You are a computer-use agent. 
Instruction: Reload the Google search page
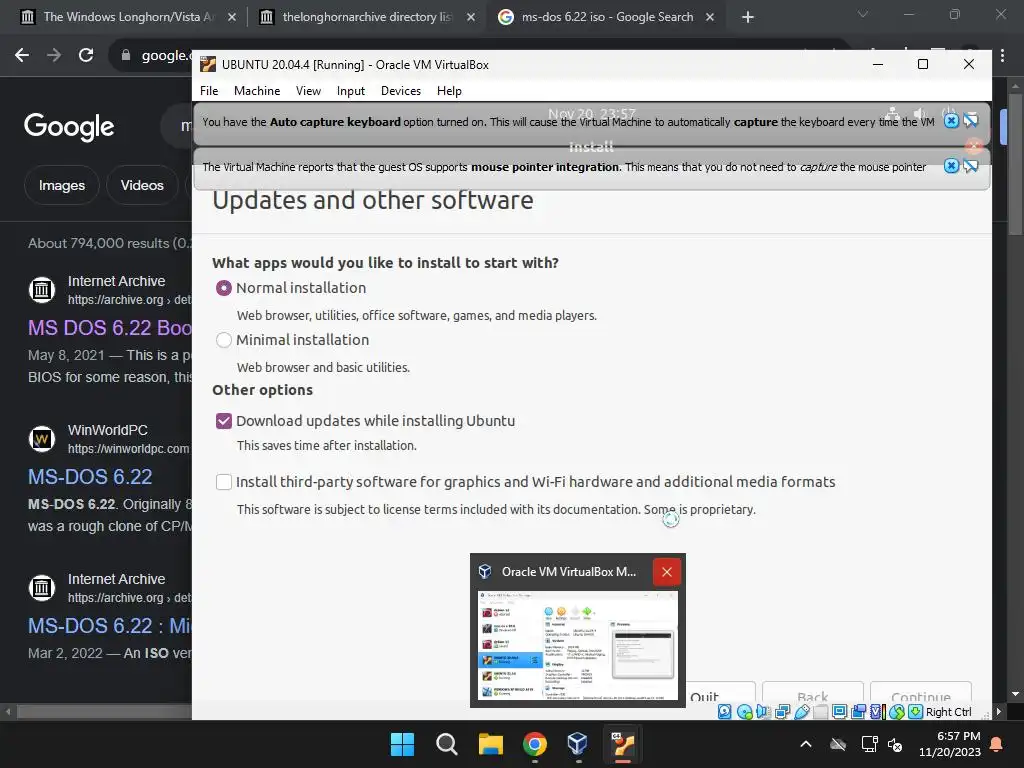point(86,55)
